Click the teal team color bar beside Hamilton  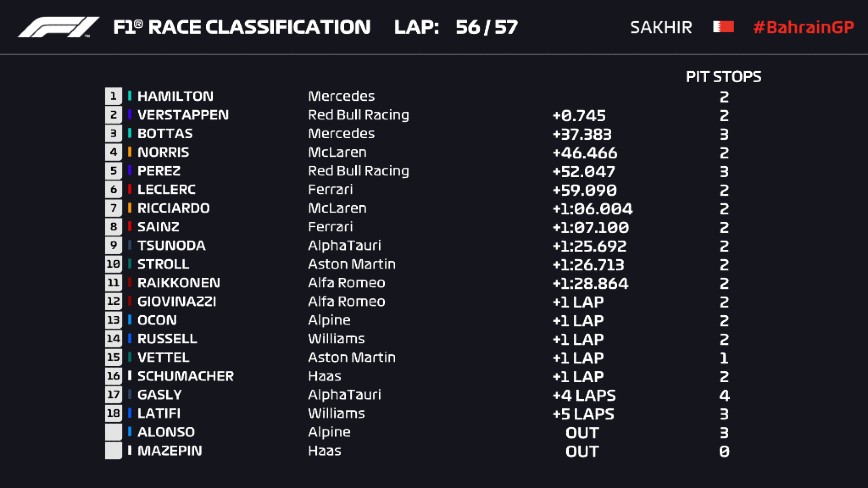click(130, 96)
